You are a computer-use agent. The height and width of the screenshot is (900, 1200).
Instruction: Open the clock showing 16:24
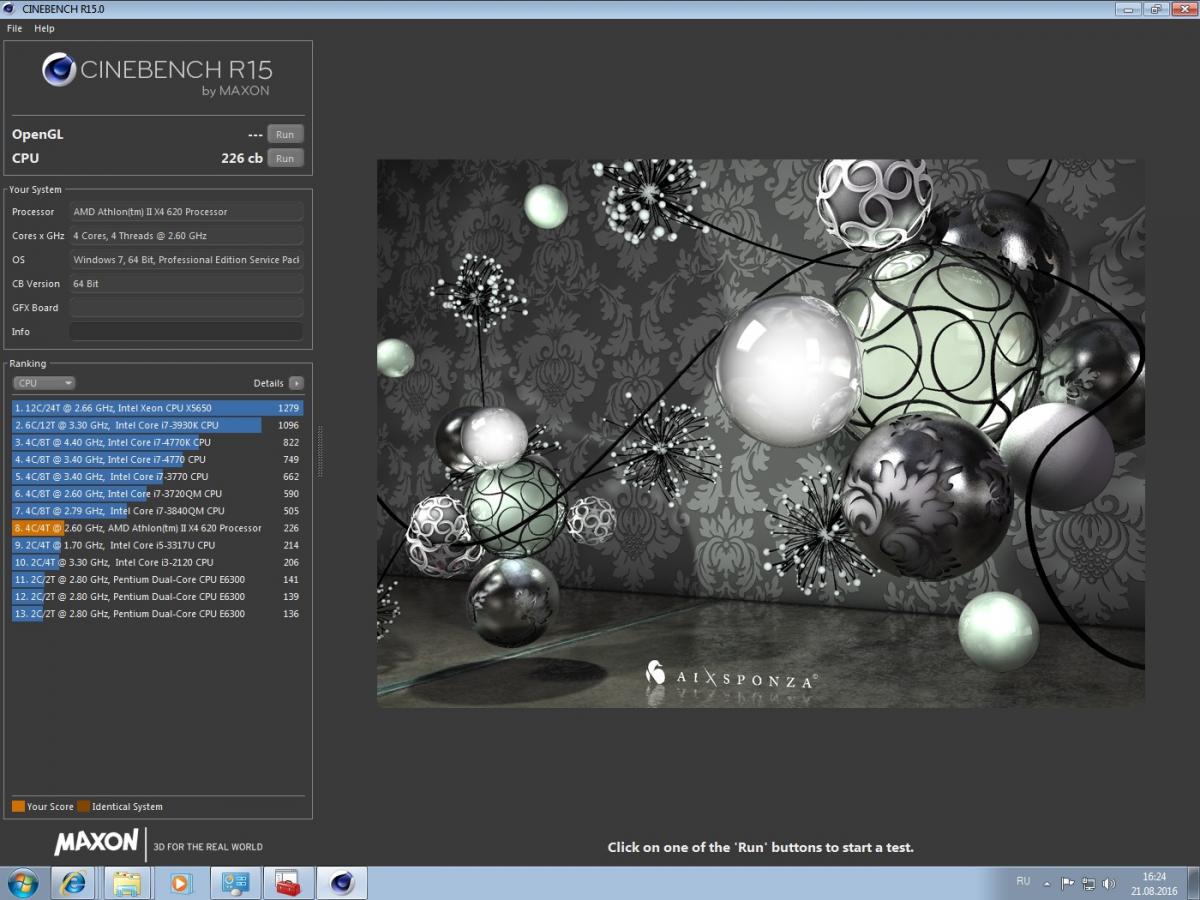pyautogui.click(x=1155, y=883)
